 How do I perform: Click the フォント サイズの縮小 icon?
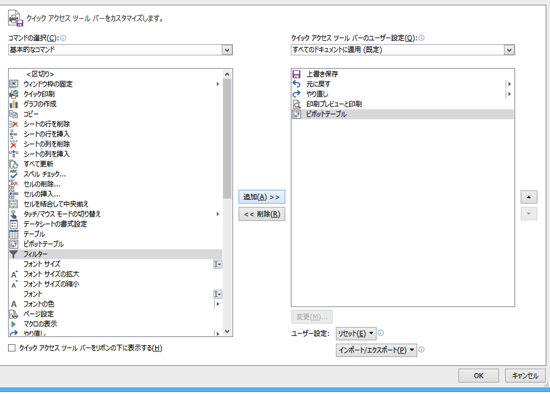(13, 284)
